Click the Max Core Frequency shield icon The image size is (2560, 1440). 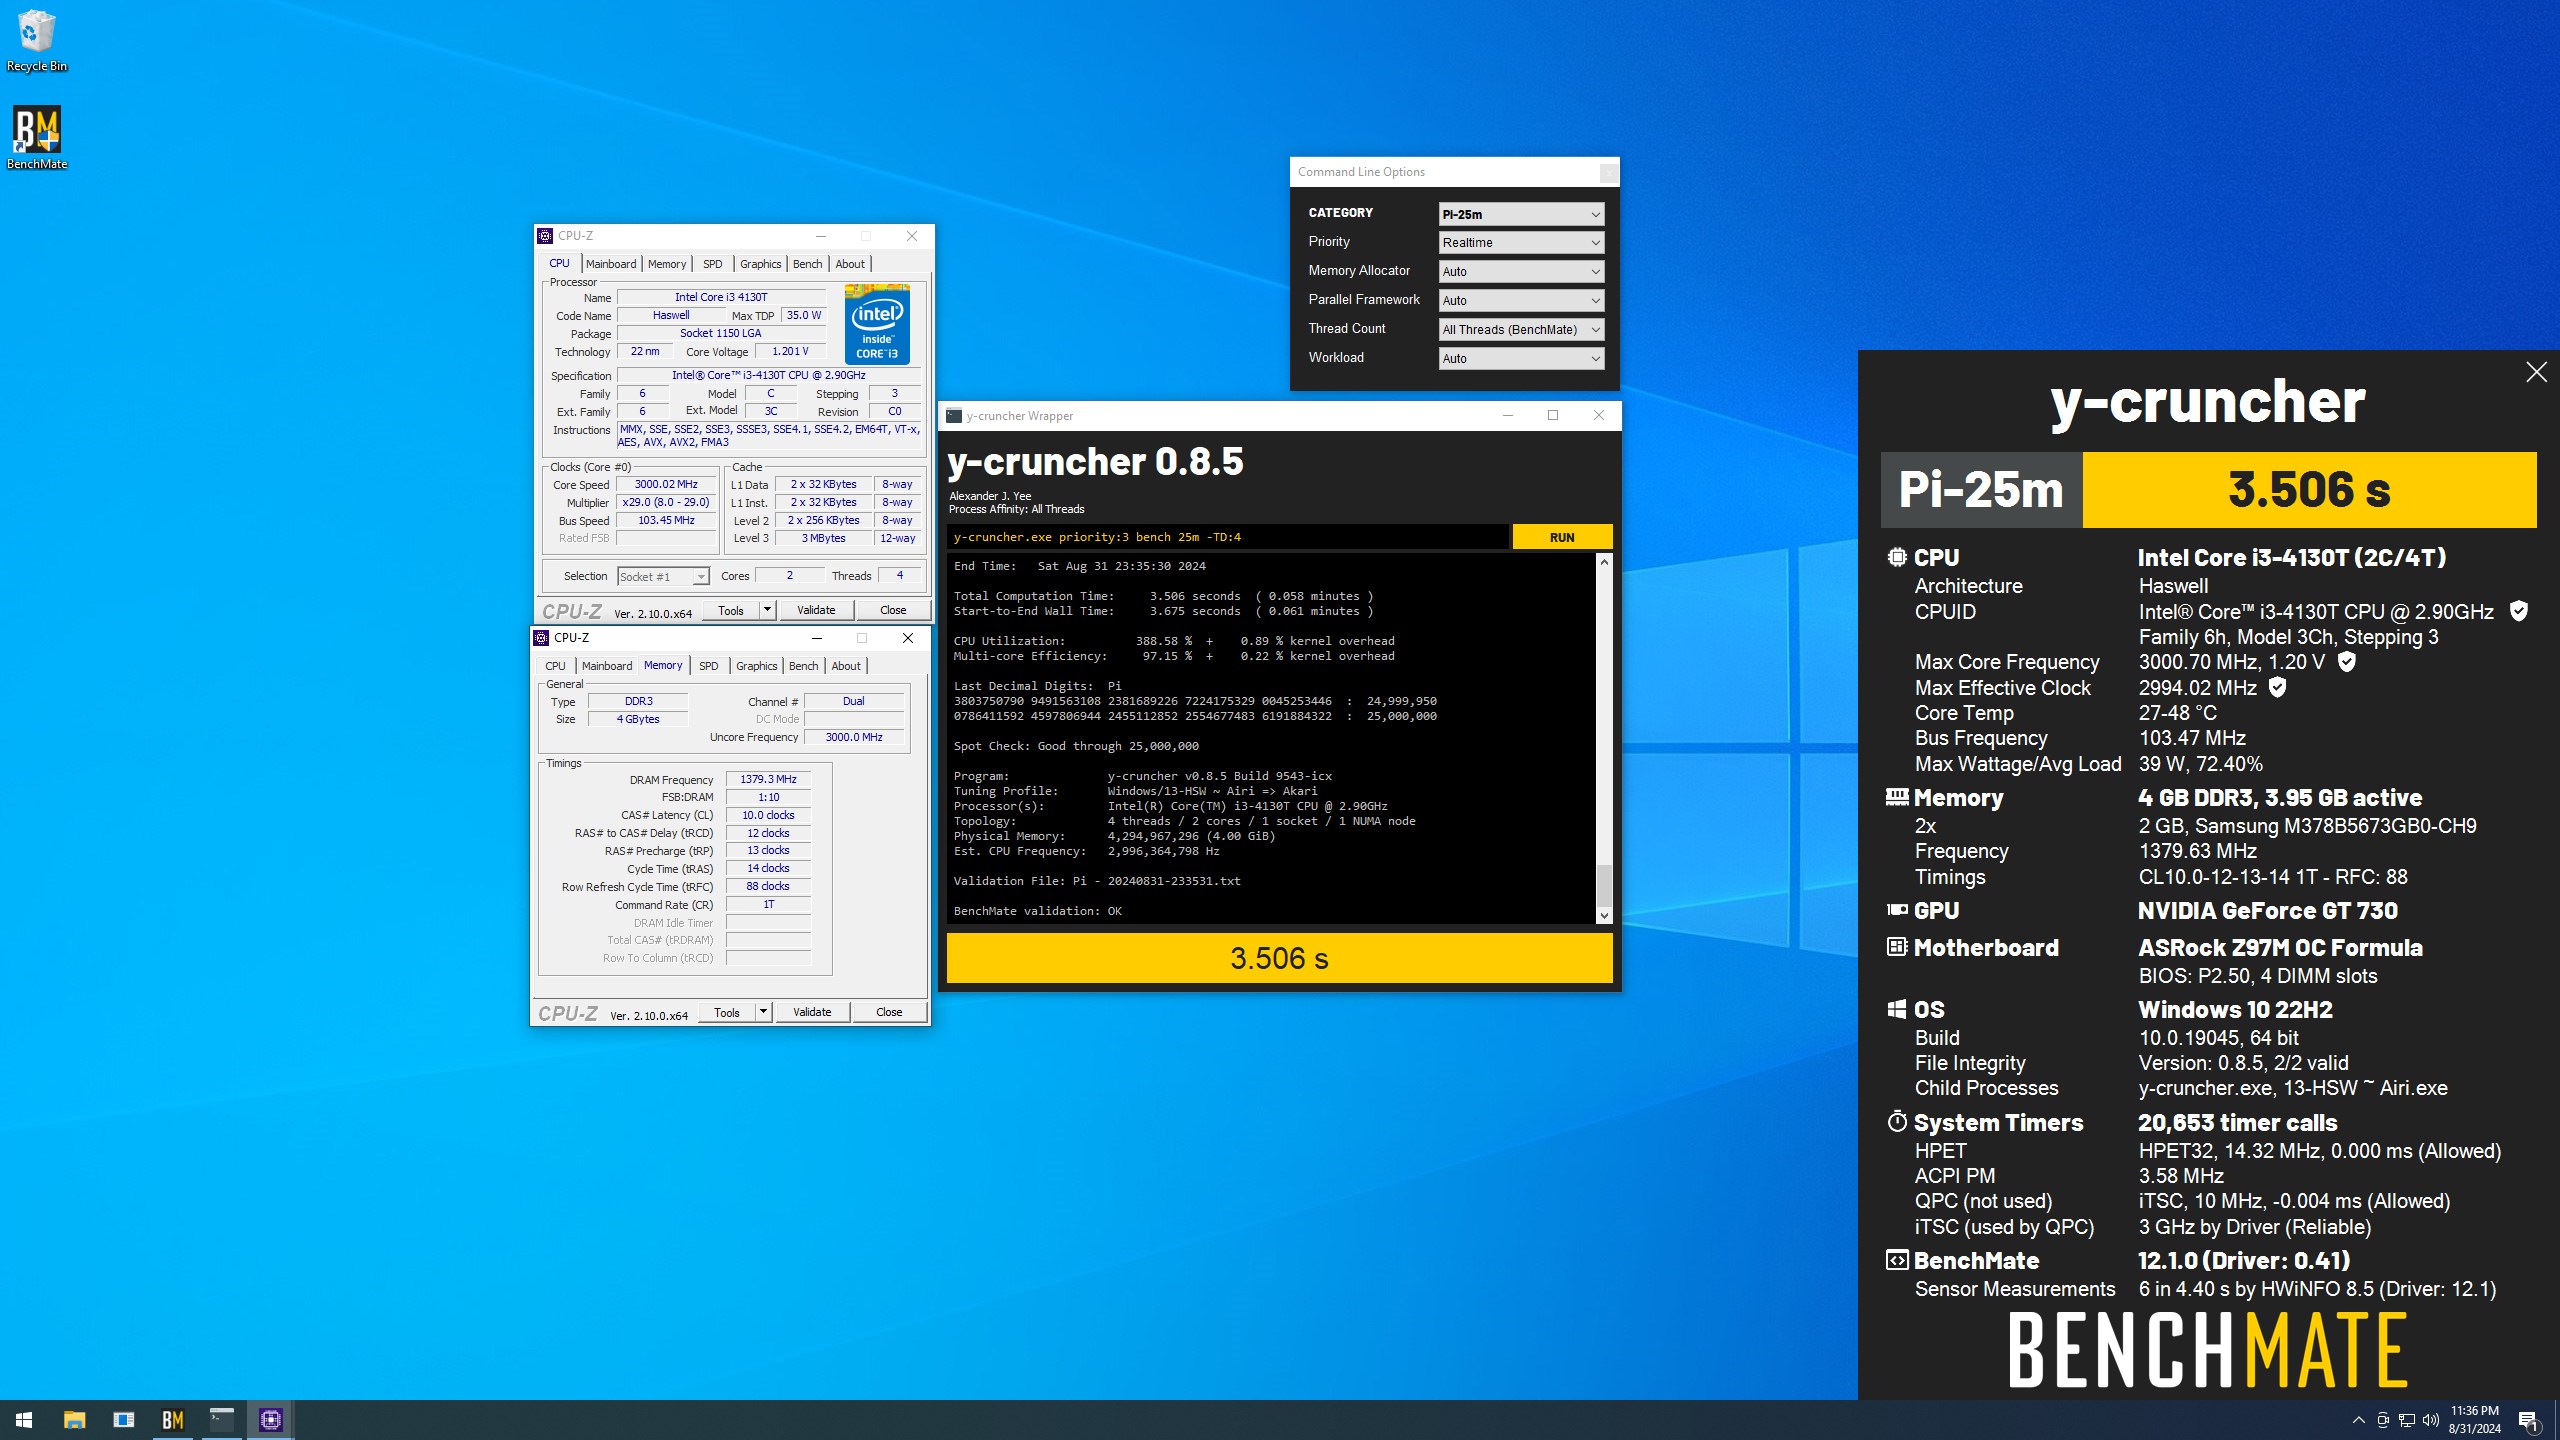[x=2346, y=661]
